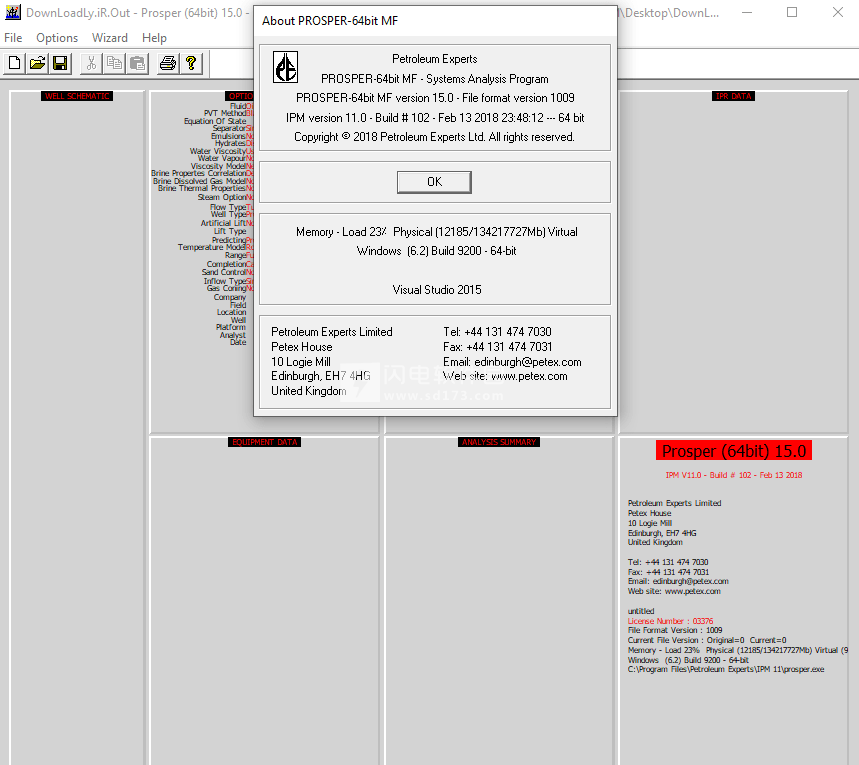Click the Open file folder icon

tap(37, 64)
